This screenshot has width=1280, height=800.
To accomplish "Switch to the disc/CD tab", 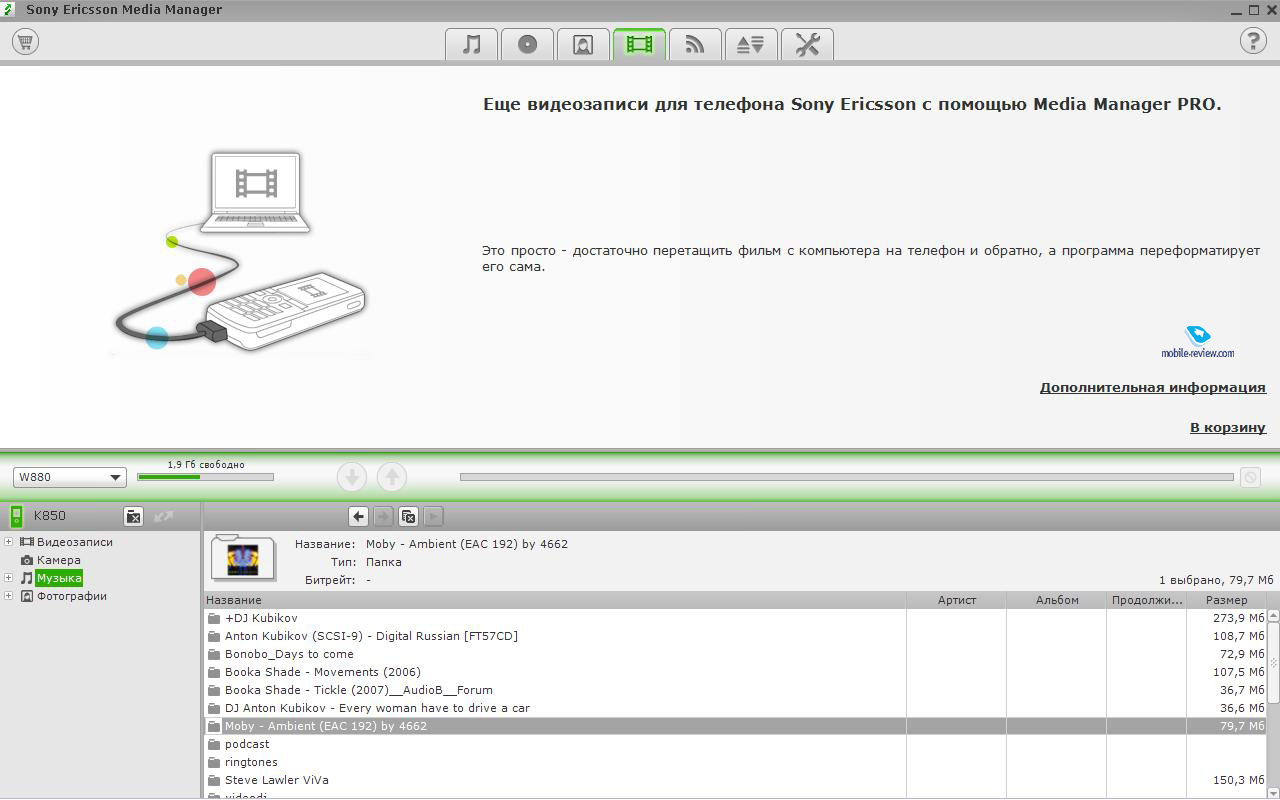I will coord(528,44).
